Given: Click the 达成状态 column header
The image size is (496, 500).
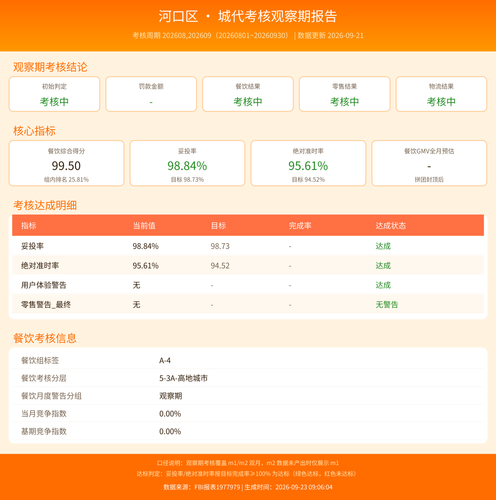Looking at the screenshot, I should (x=391, y=226).
